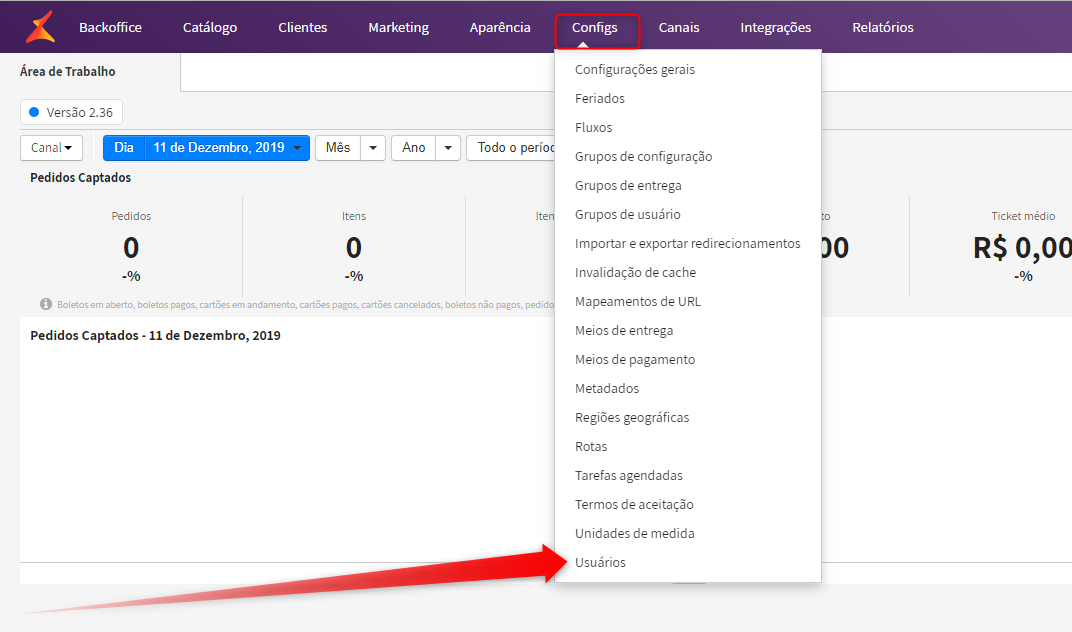Open the Clientes menu
Viewport: 1072px width, 632px height.
[x=302, y=27]
